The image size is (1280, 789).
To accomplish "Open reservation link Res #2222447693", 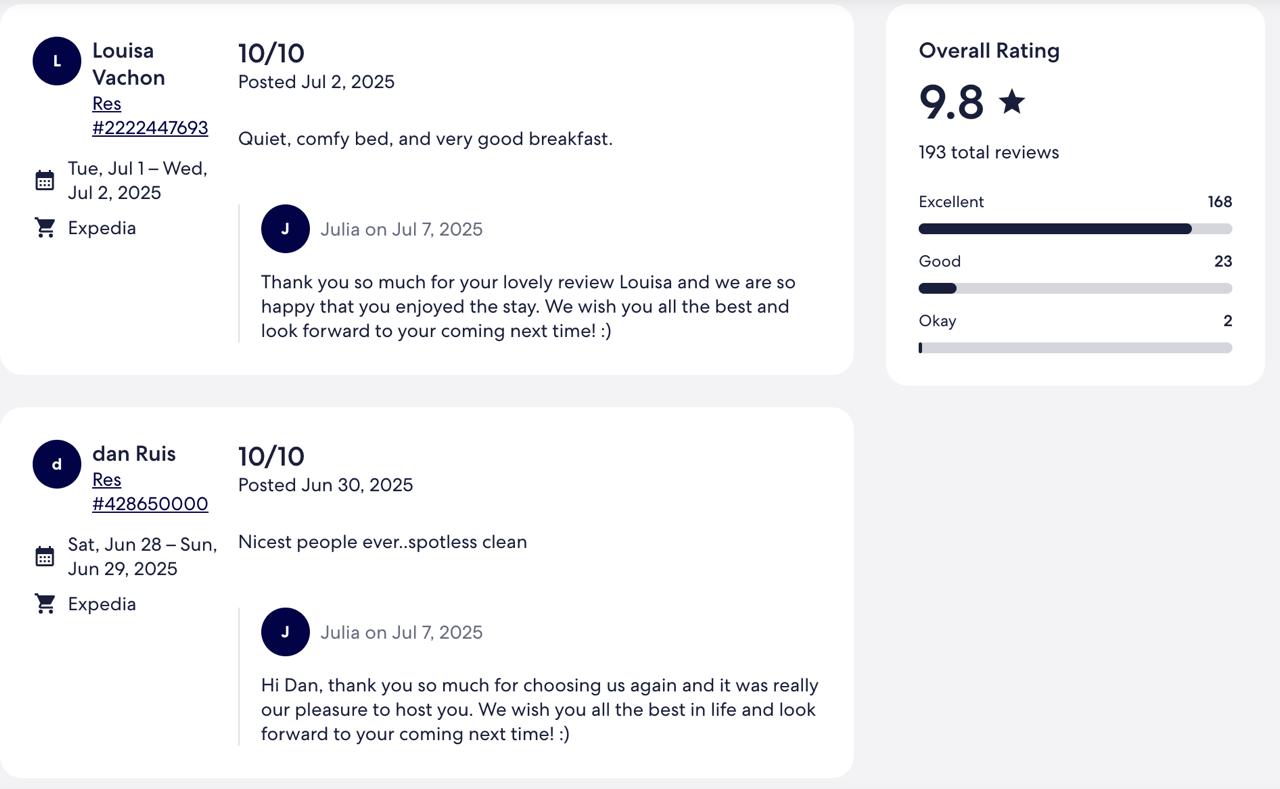I will pyautogui.click(x=150, y=116).
